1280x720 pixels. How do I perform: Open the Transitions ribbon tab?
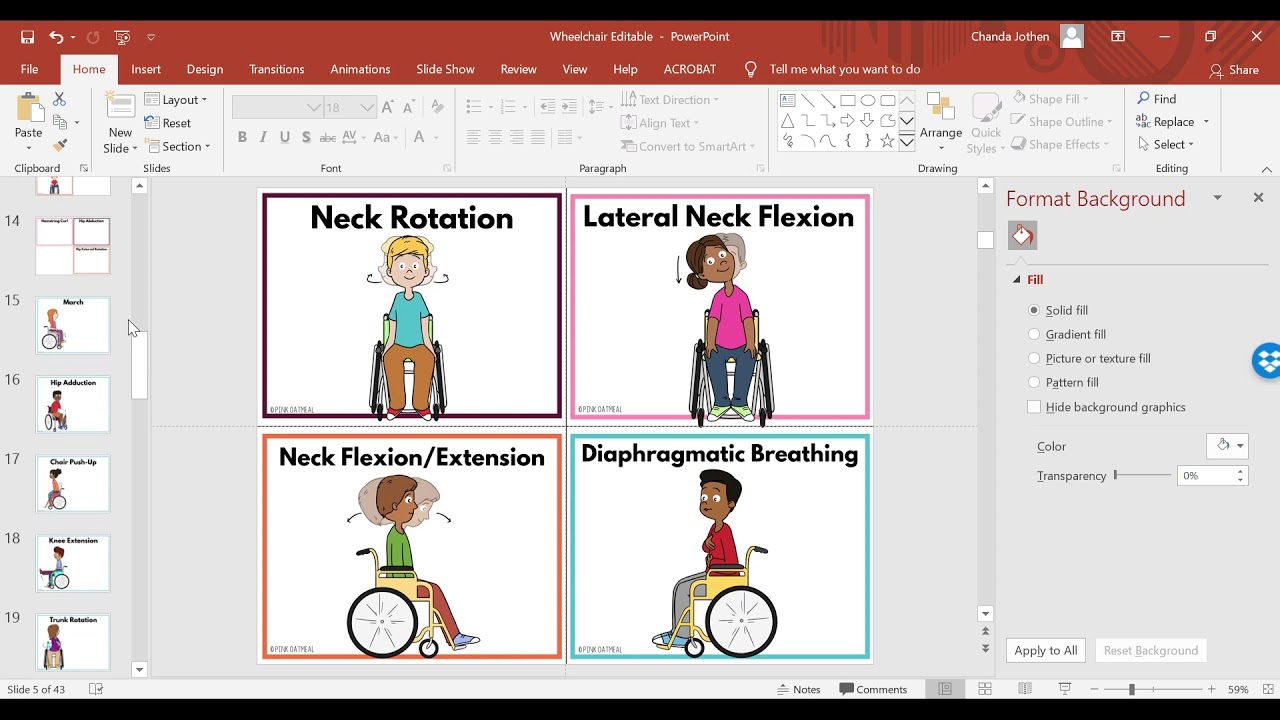[x=276, y=69]
